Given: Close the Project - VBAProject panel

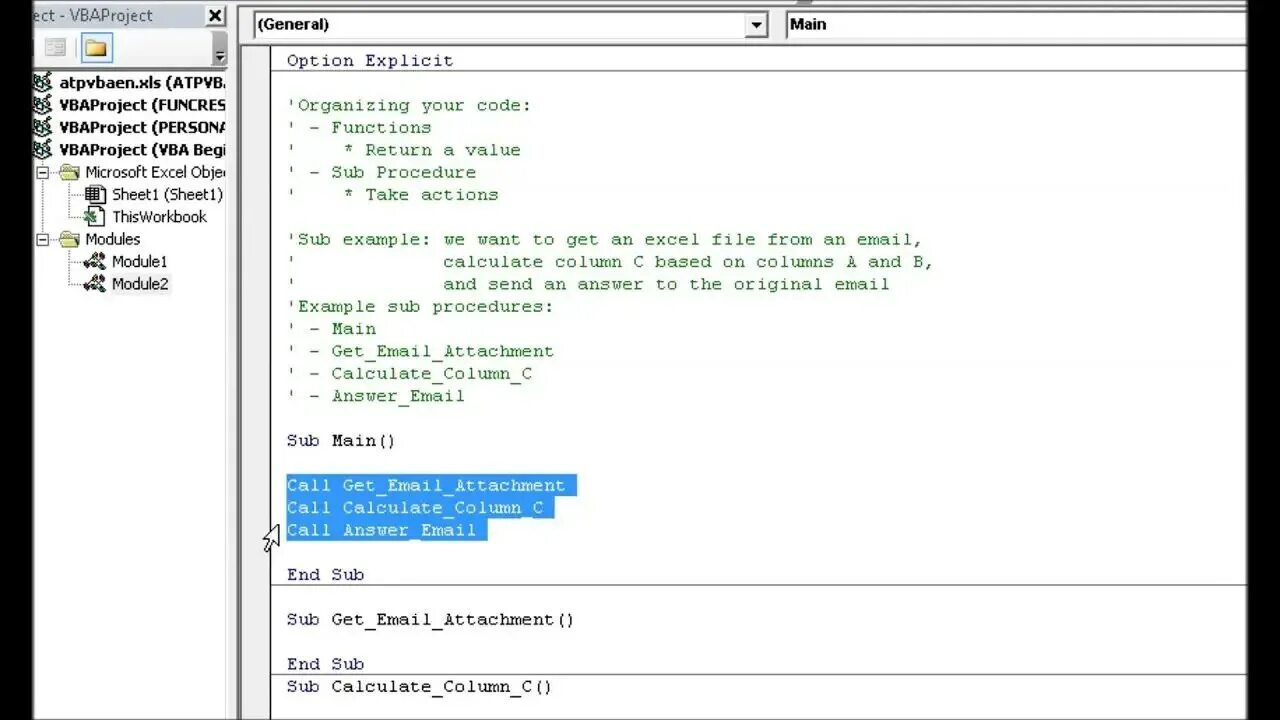Looking at the screenshot, I should pos(216,15).
